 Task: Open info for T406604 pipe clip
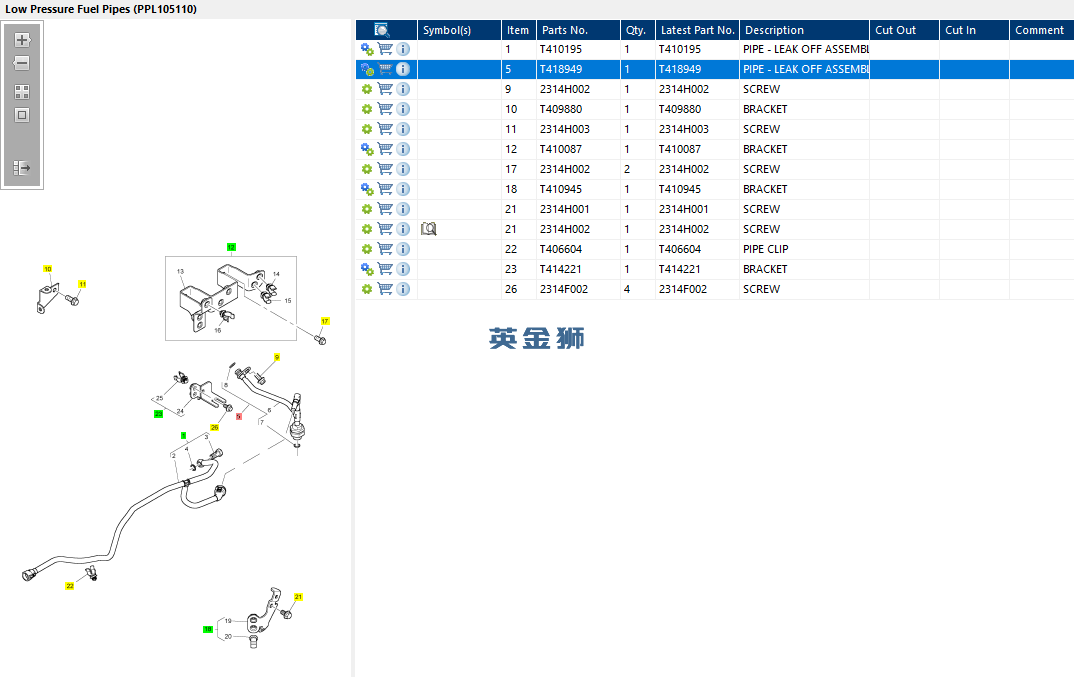[403, 249]
